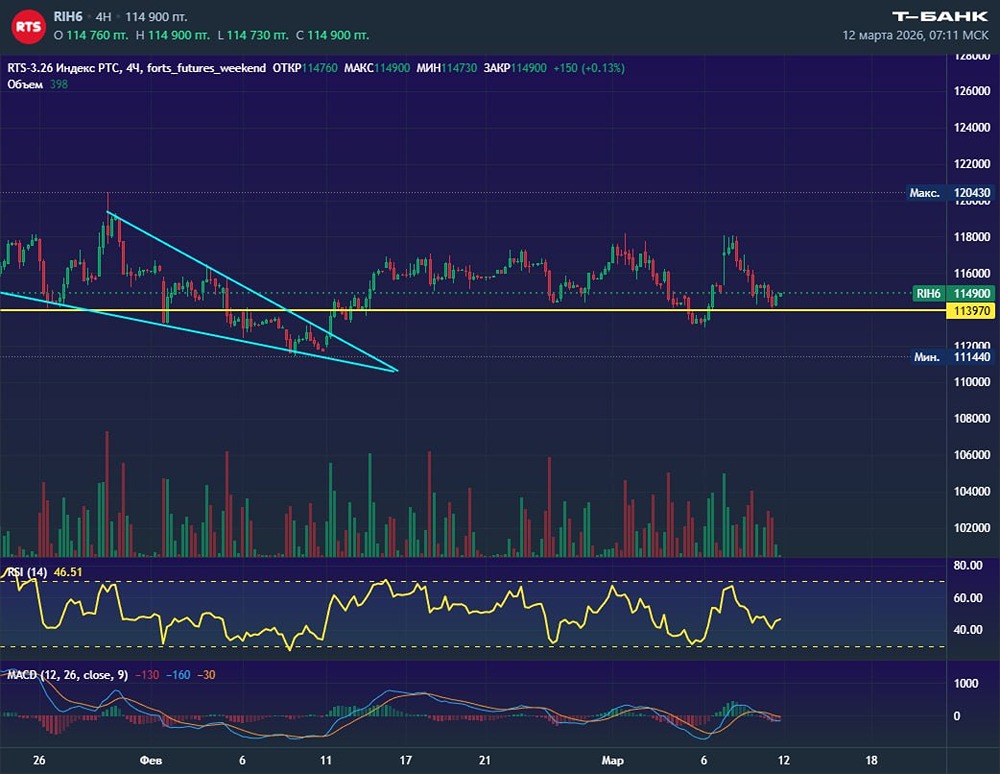The image size is (1000, 774).
Task: Click the yellow 113970 price level label
Action: (972, 311)
